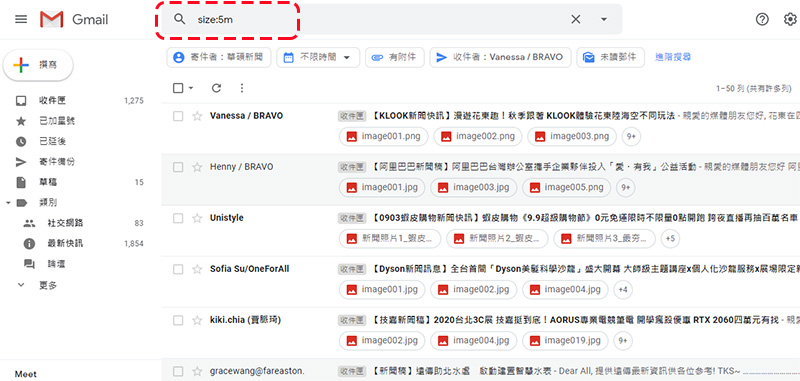Open the 阿里巴巴新聞稿 email subject
The height and width of the screenshot is (381, 800).
click(534, 167)
